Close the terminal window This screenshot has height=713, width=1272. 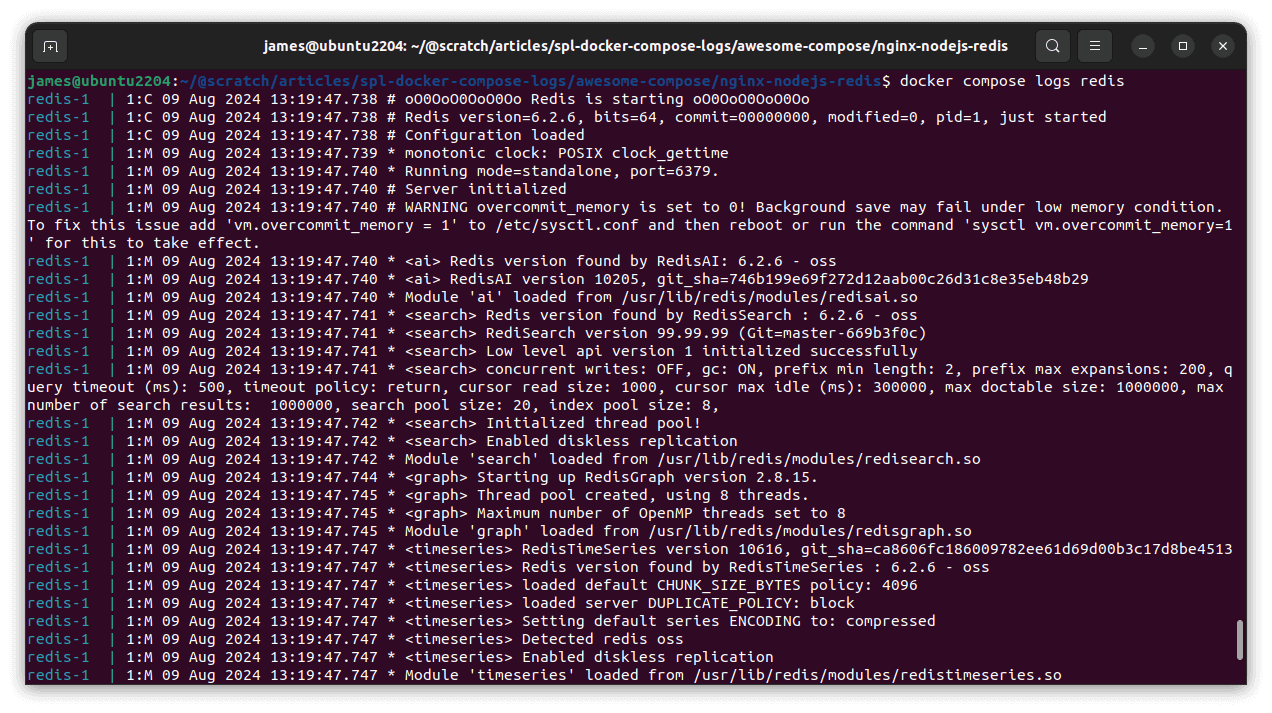tap(1223, 46)
